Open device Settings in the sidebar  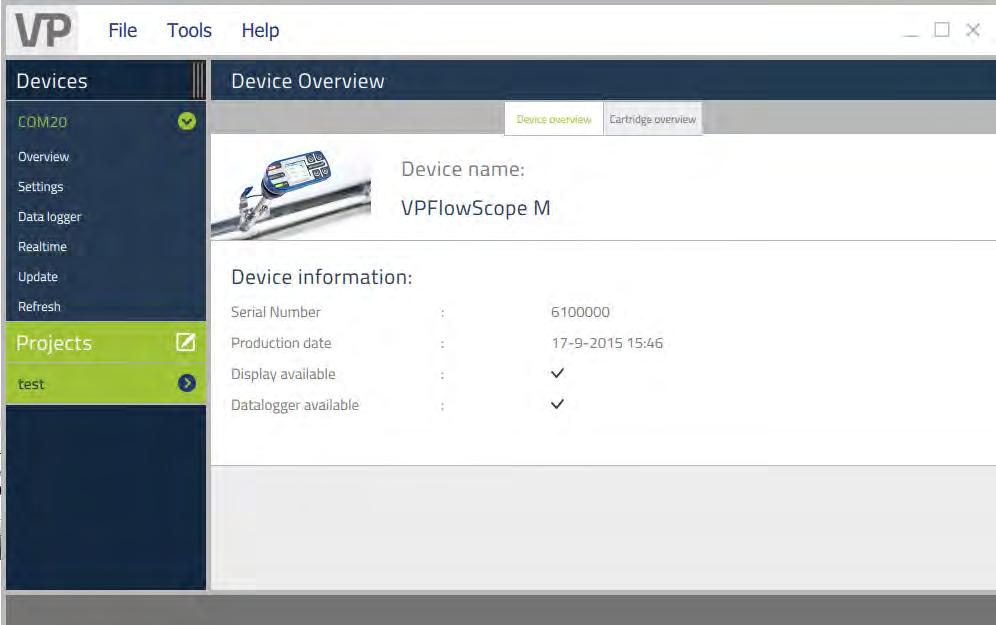(x=41, y=187)
